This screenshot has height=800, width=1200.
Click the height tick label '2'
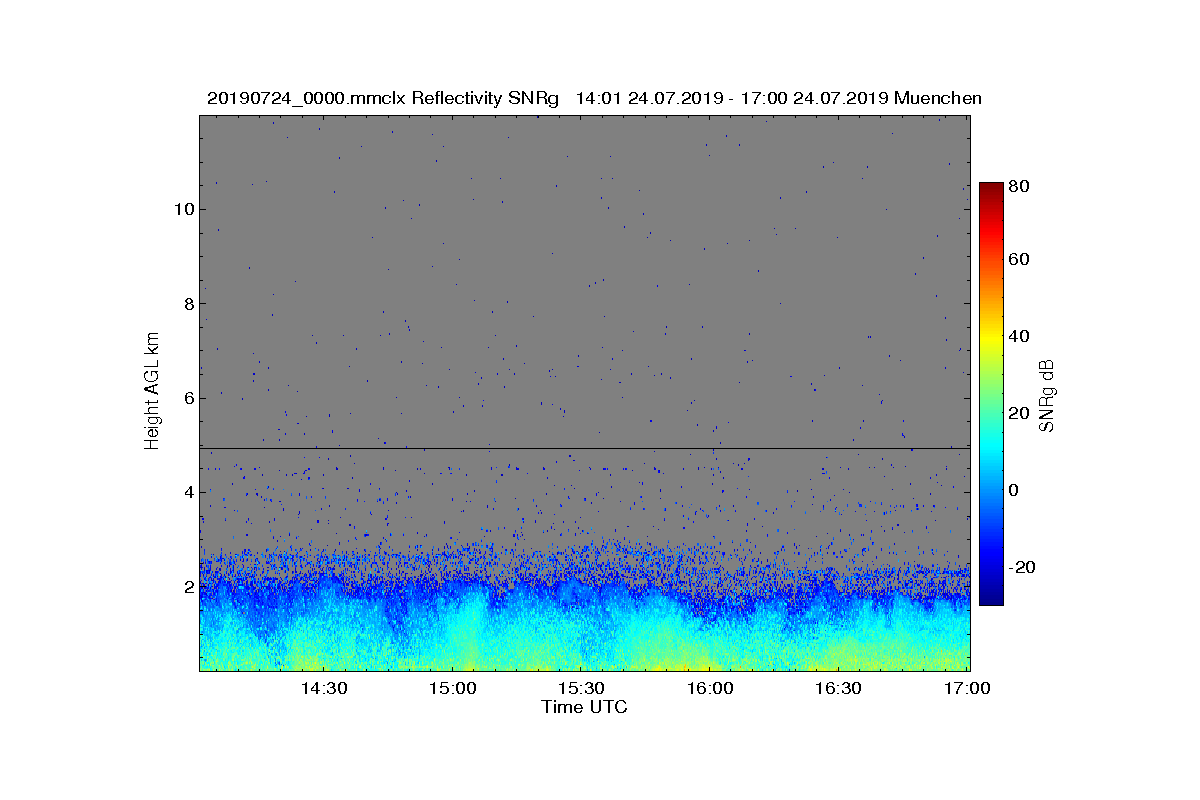point(188,587)
